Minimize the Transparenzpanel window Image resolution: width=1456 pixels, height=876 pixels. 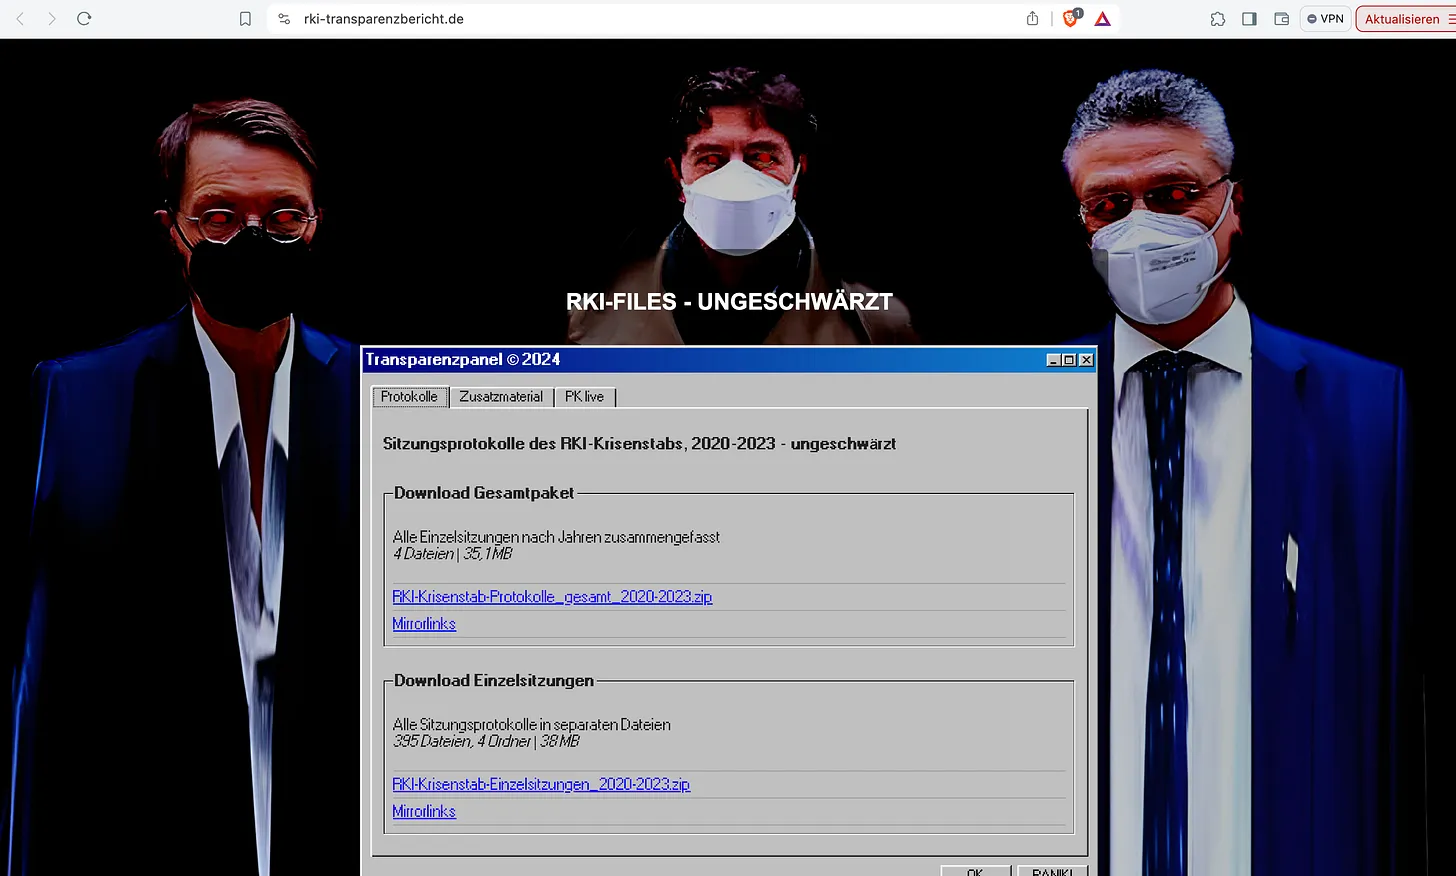pos(1054,360)
